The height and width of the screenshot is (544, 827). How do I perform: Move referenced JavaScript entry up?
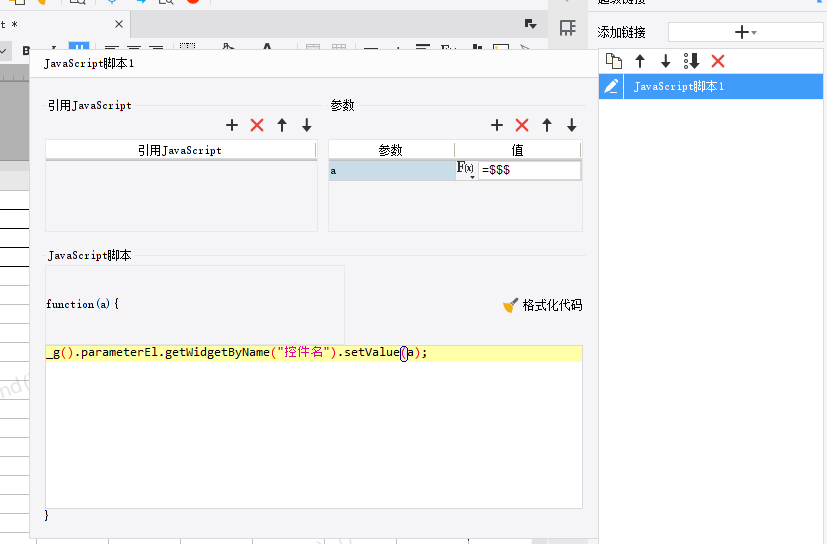[x=282, y=125]
